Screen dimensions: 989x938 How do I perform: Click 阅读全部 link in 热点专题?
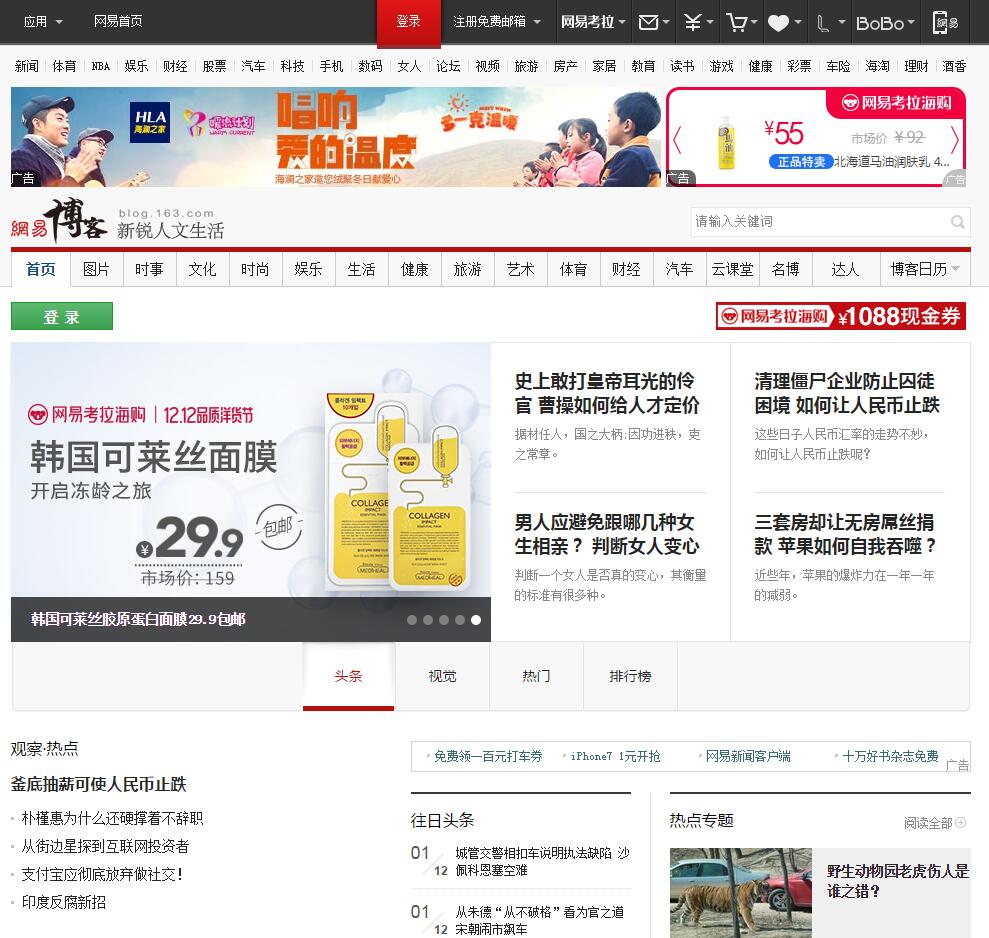point(928,823)
